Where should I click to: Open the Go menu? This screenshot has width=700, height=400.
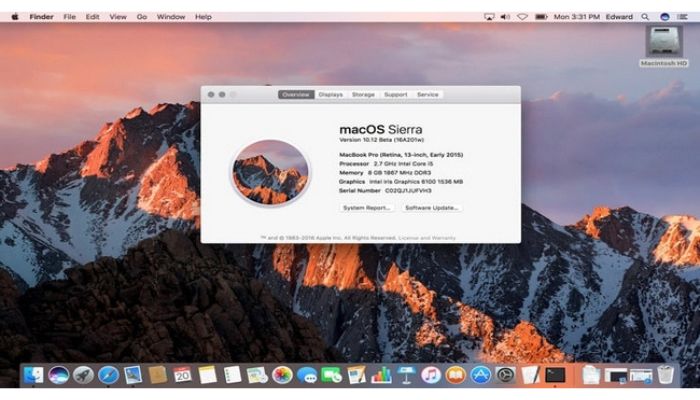(x=142, y=17)
